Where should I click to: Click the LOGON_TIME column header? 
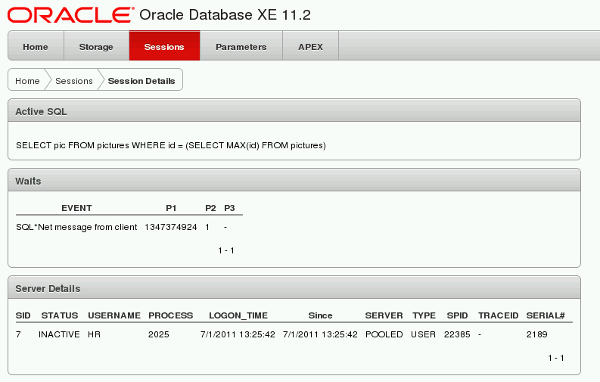pos(238,315)
